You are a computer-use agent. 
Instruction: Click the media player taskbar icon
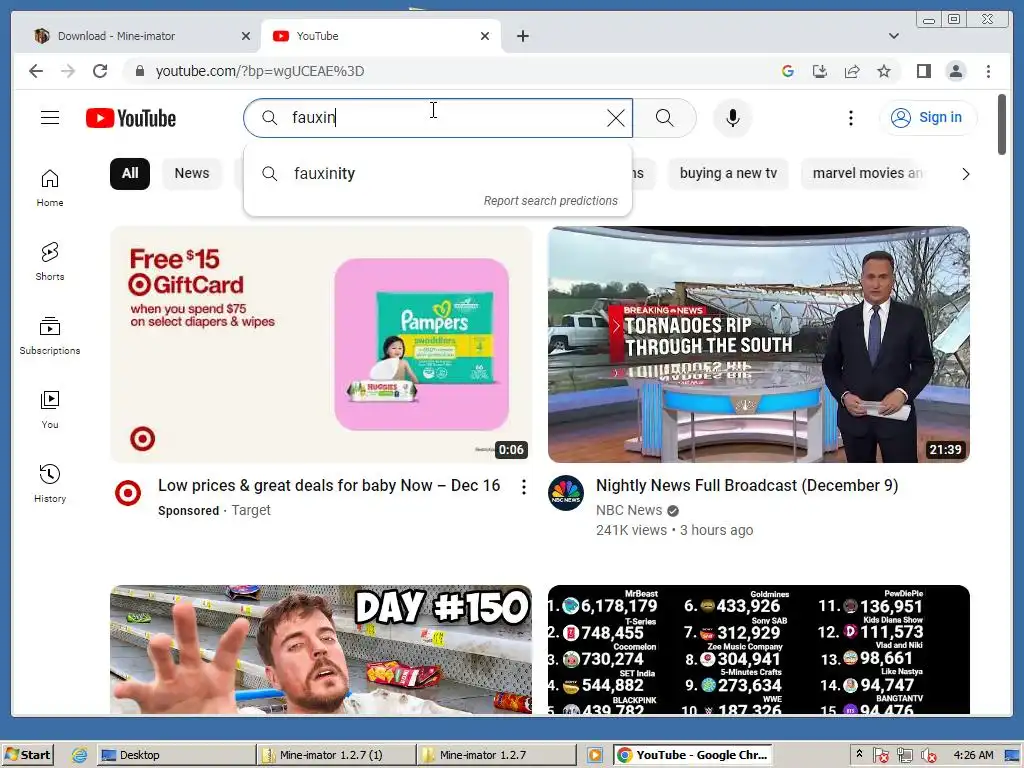[x=594, y=755]
